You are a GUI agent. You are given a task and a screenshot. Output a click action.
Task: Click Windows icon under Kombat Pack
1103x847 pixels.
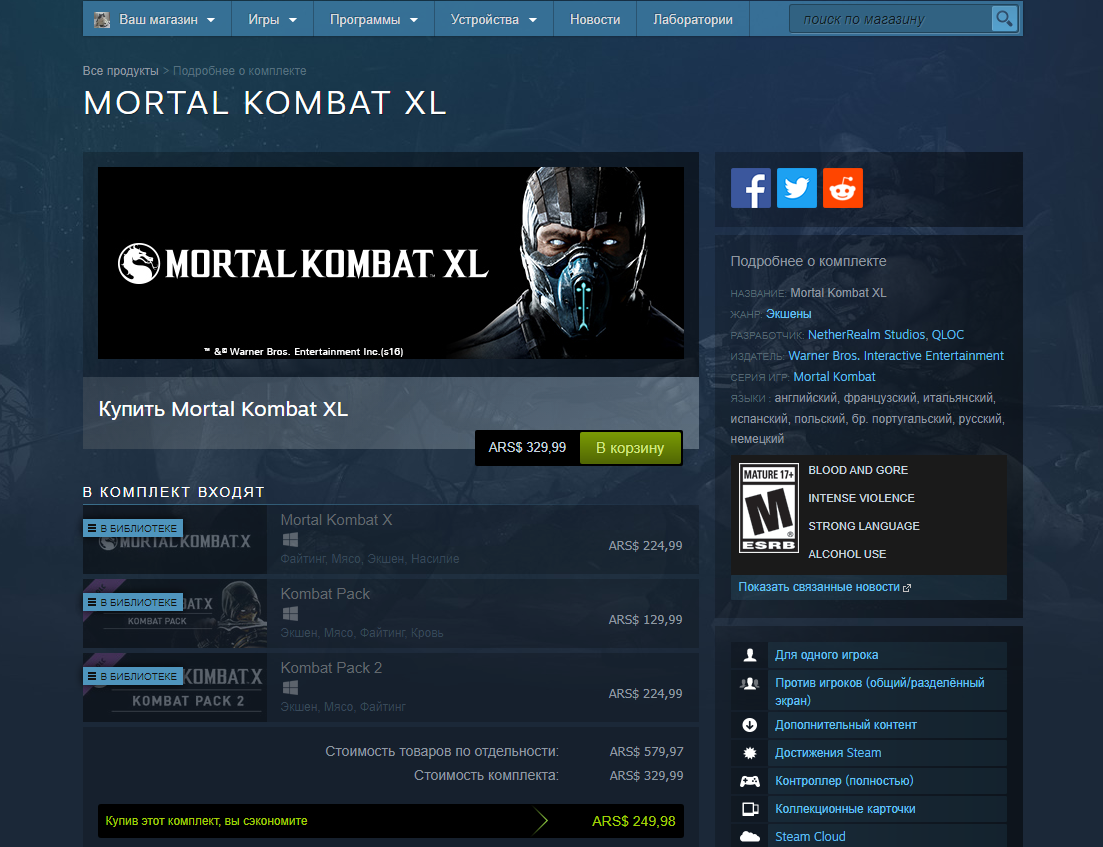pos(290,613)
